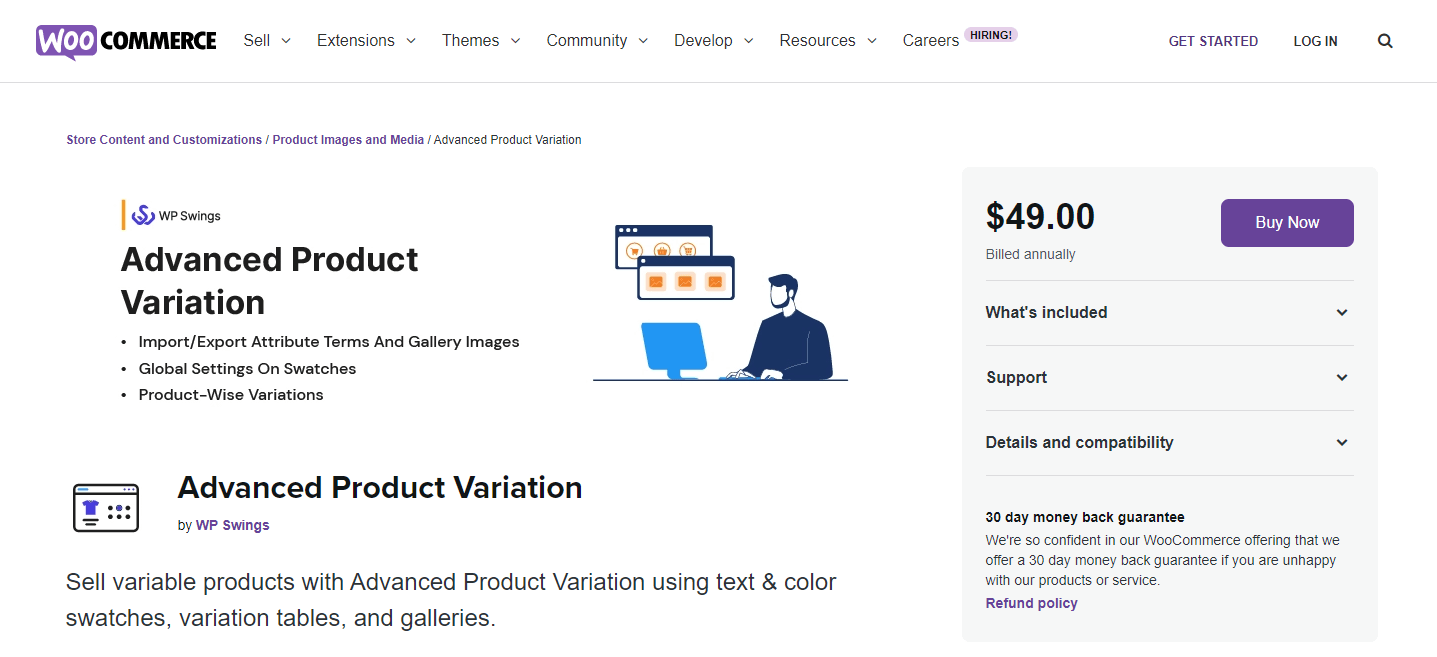This screenshot has height=657, width=1437.
Task: Open the Sell dropdown menu
Action: [267, 41]
